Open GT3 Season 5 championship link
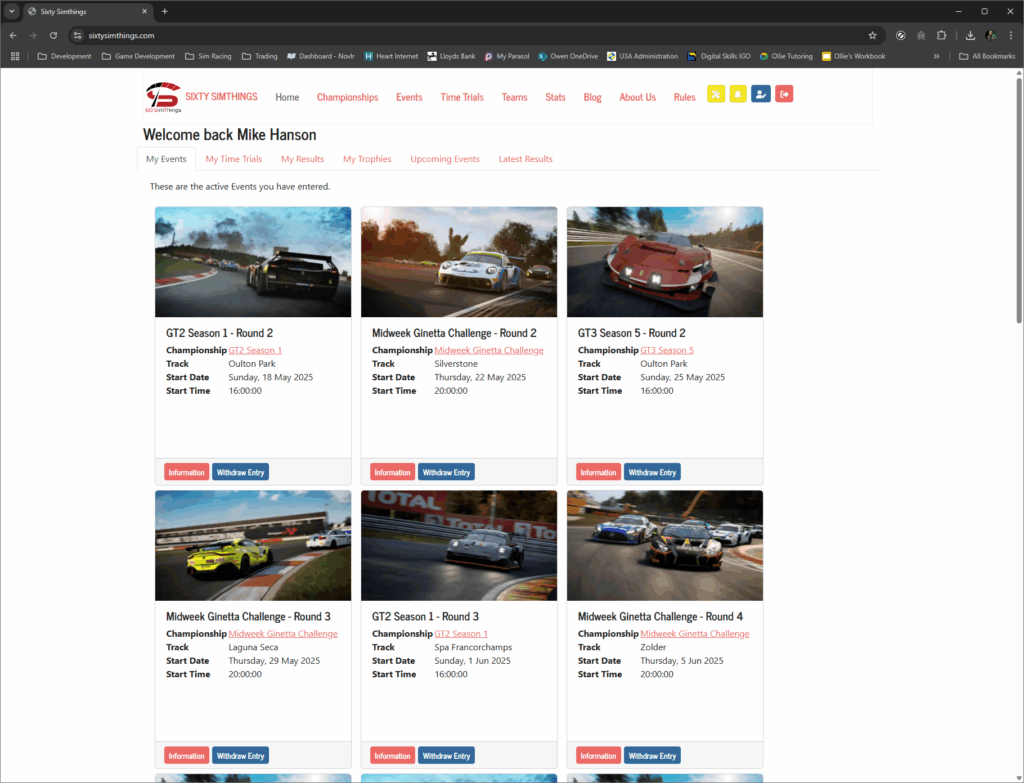The width and height of the screenshot is (1024, 783). (667, 350)
